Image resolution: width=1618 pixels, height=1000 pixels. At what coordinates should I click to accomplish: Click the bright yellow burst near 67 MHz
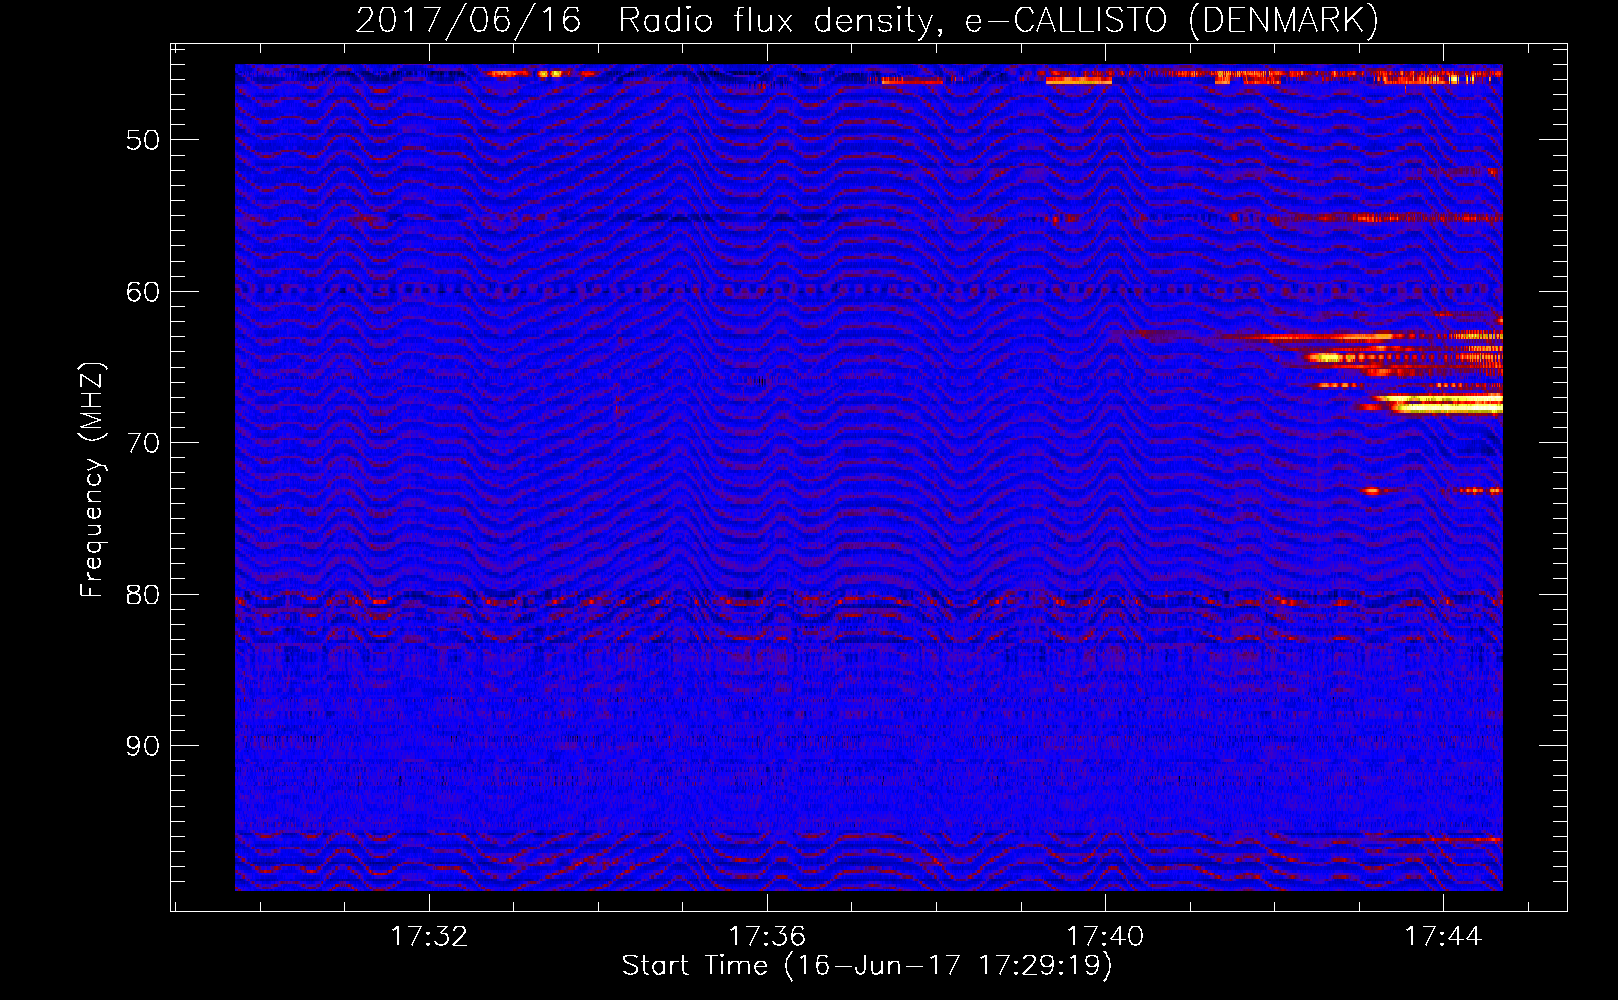(1438, 404)
